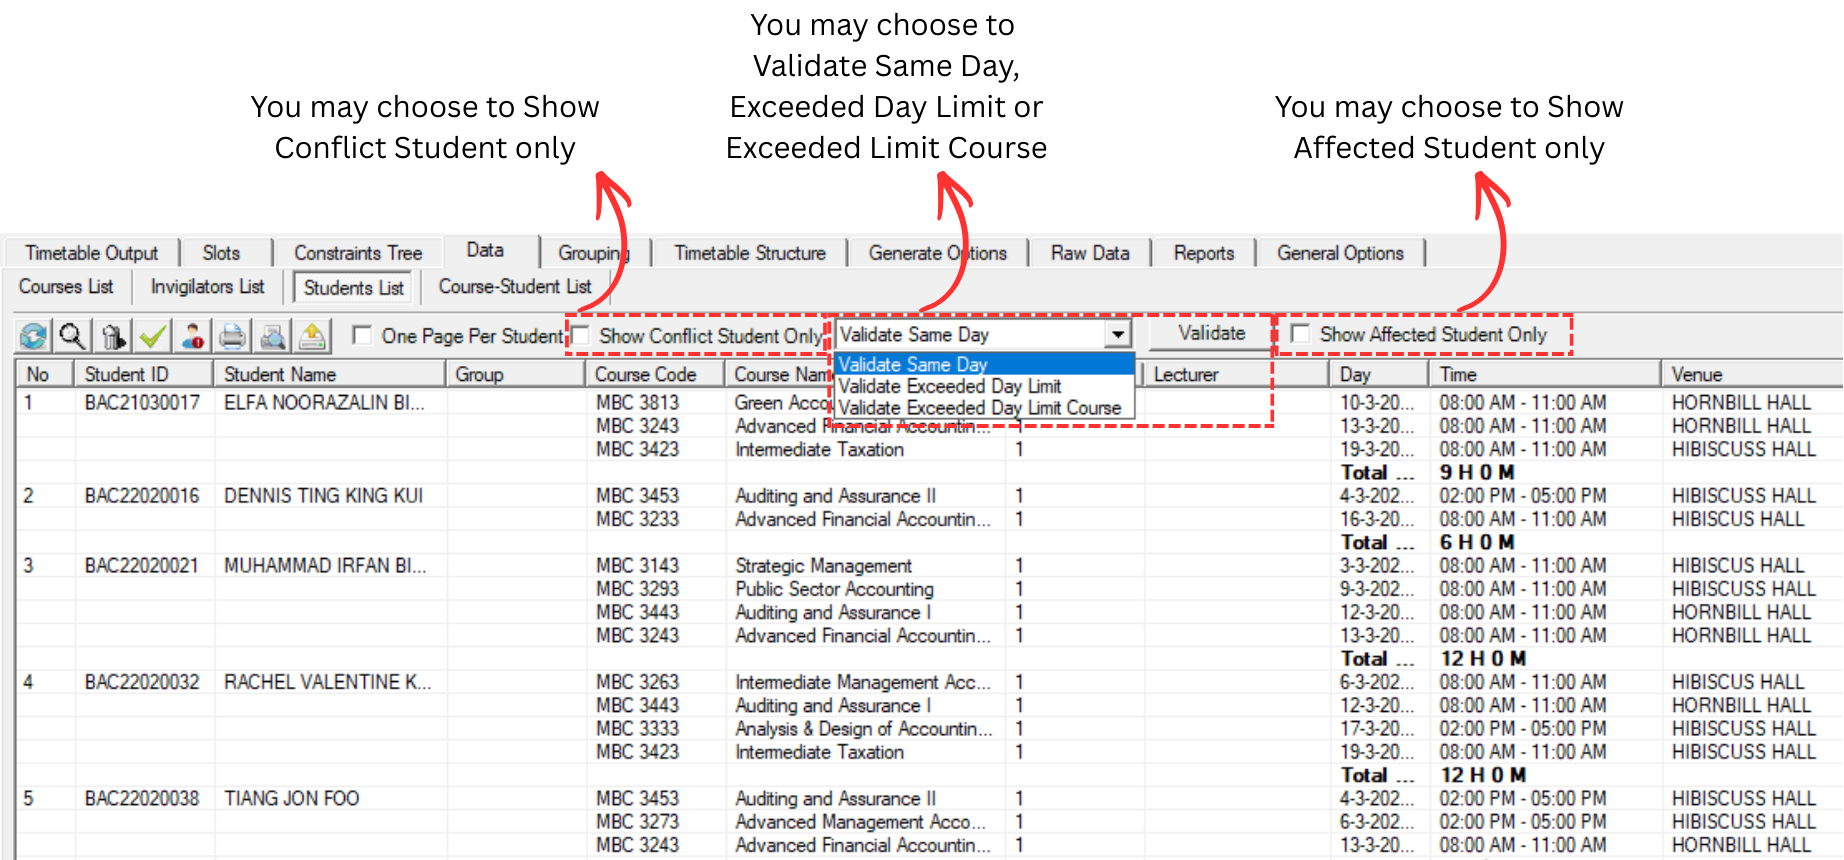Choose Validate Exceeded Day Limit Course option

click(985, 408)
